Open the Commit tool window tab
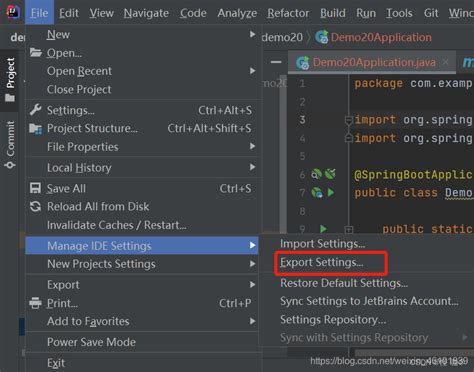The width and height of the screenshot is (474, 372). [10, 144]
